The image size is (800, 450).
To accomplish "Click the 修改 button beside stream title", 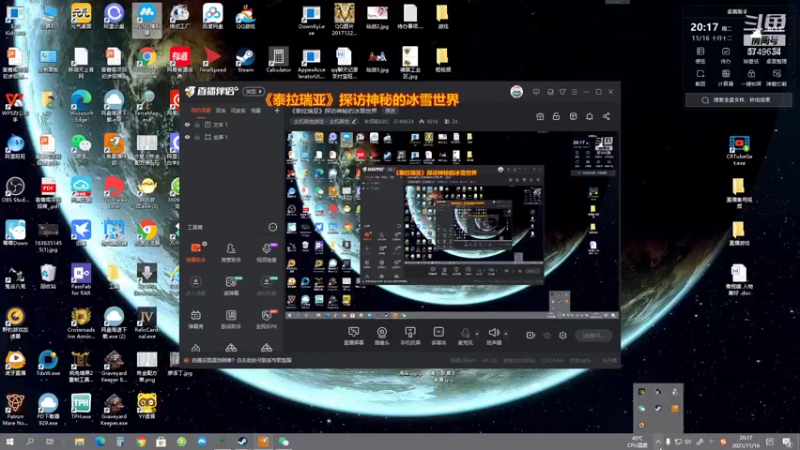I will tap(390, 111).
